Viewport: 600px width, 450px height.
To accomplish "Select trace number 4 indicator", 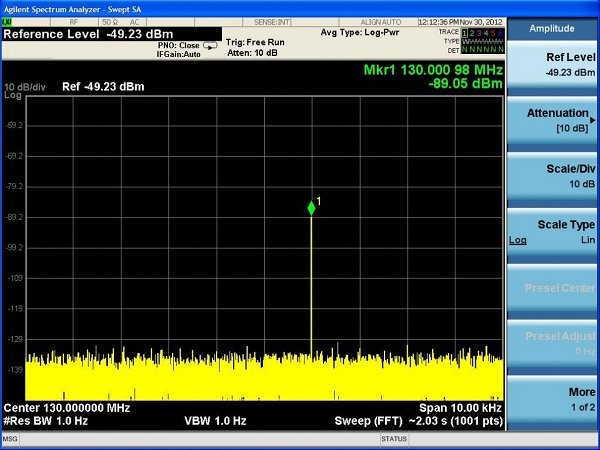I will [486, 33].
